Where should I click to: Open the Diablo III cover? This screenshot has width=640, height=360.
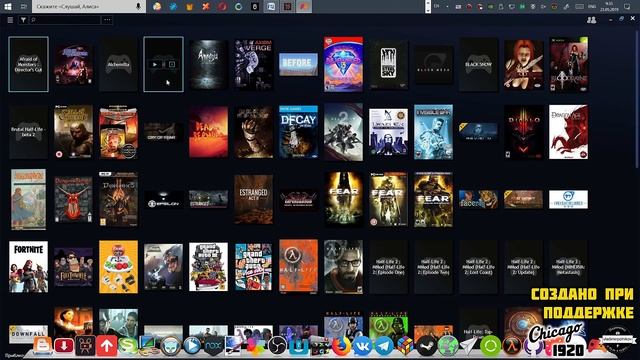[x=523, y=132]
